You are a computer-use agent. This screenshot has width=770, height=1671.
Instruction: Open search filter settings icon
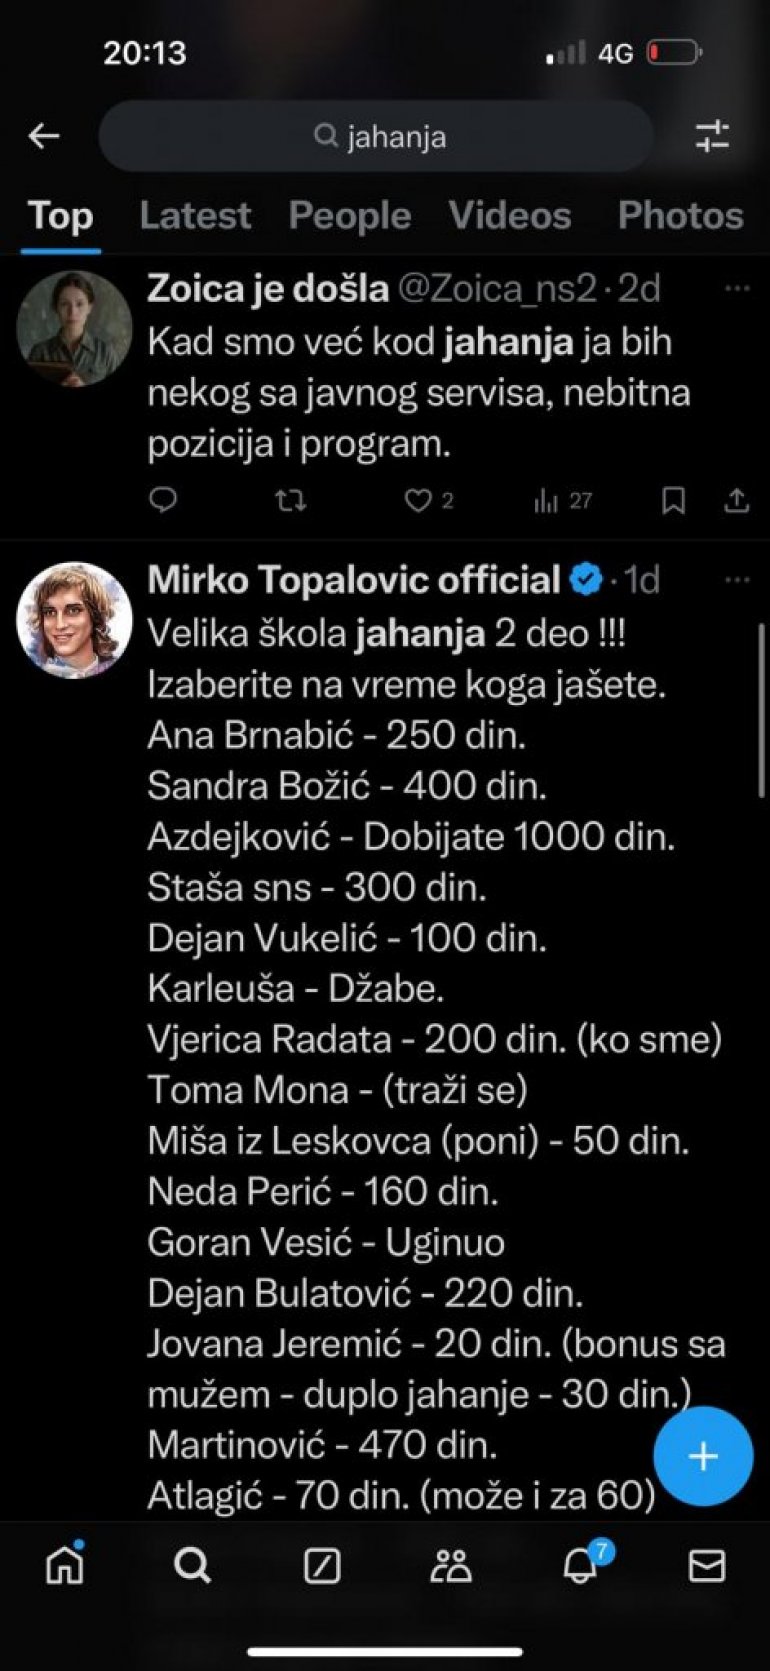712,136
